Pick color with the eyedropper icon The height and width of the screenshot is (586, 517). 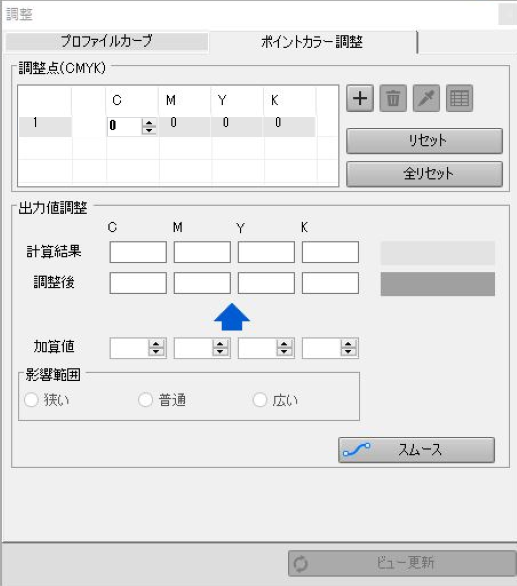pyautogui.click(x=426, y=99)
